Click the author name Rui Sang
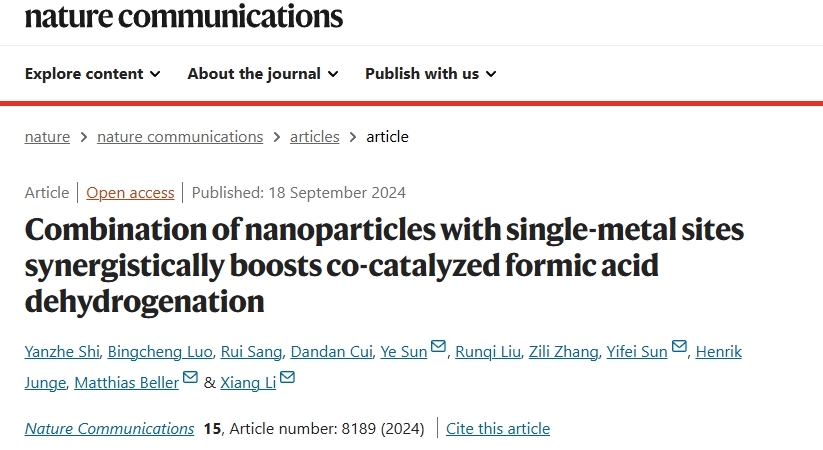Viewport: 823px width, 450px height. 251,351
